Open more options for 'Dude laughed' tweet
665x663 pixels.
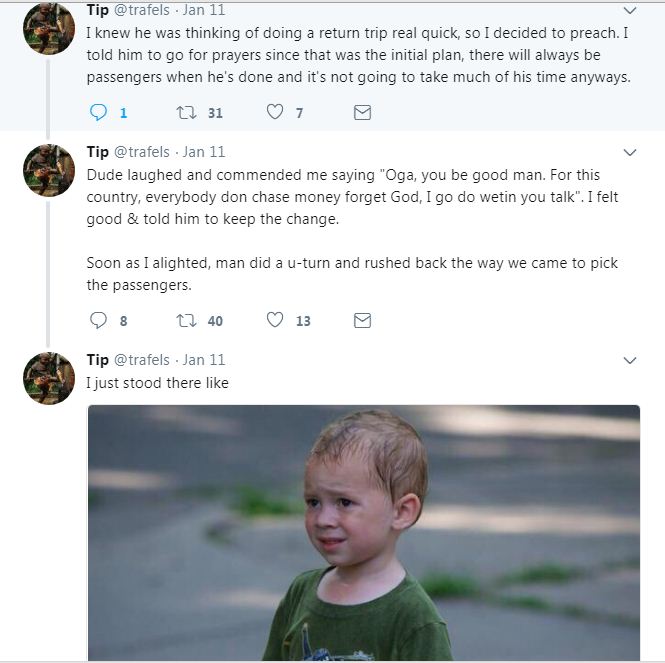pos(630,152)
